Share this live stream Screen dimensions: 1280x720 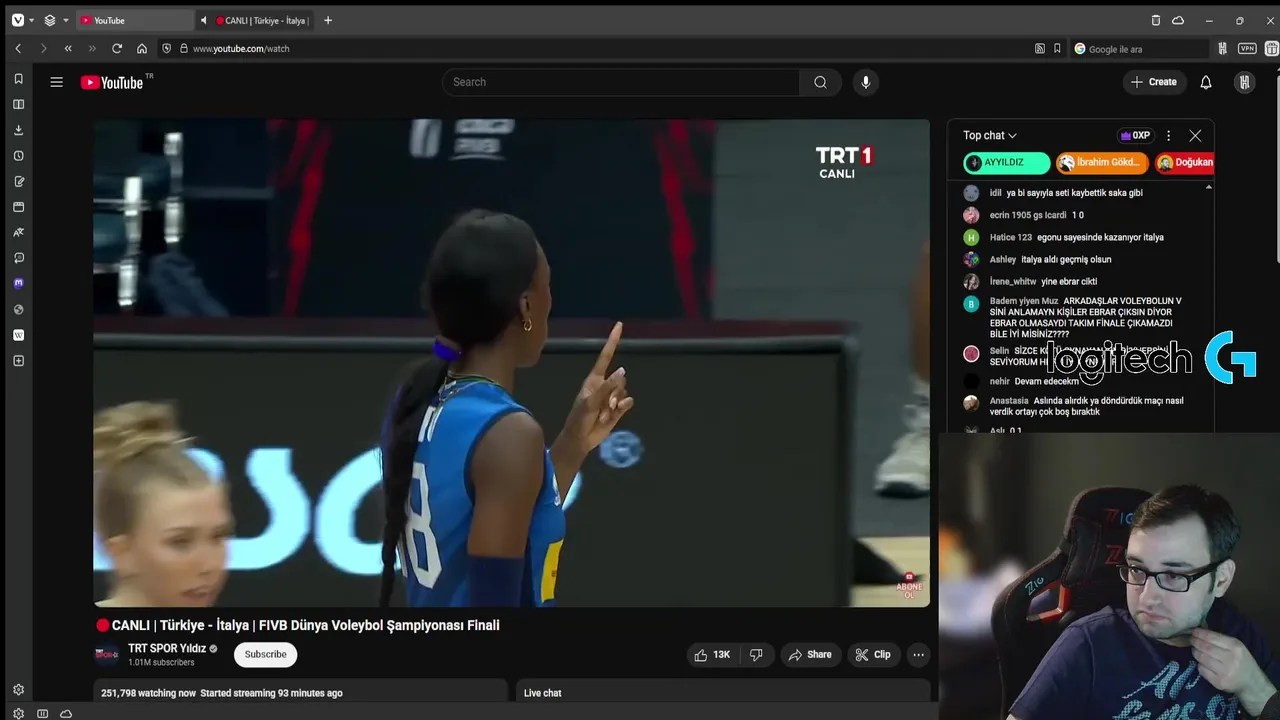[810, 655]
